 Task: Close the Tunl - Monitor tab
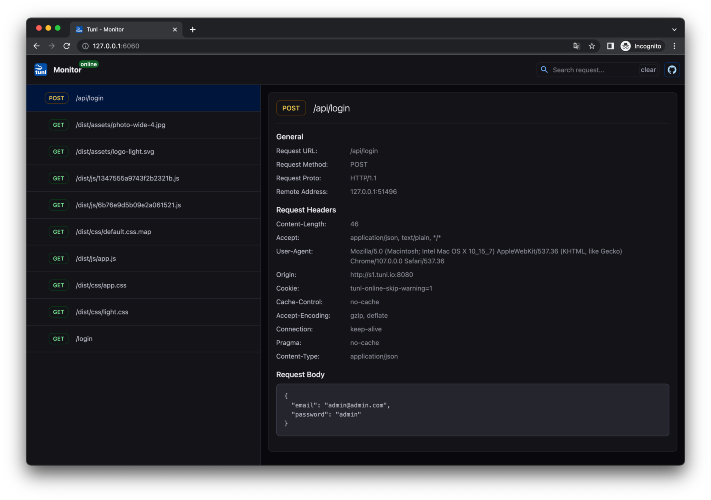(175, 29)
